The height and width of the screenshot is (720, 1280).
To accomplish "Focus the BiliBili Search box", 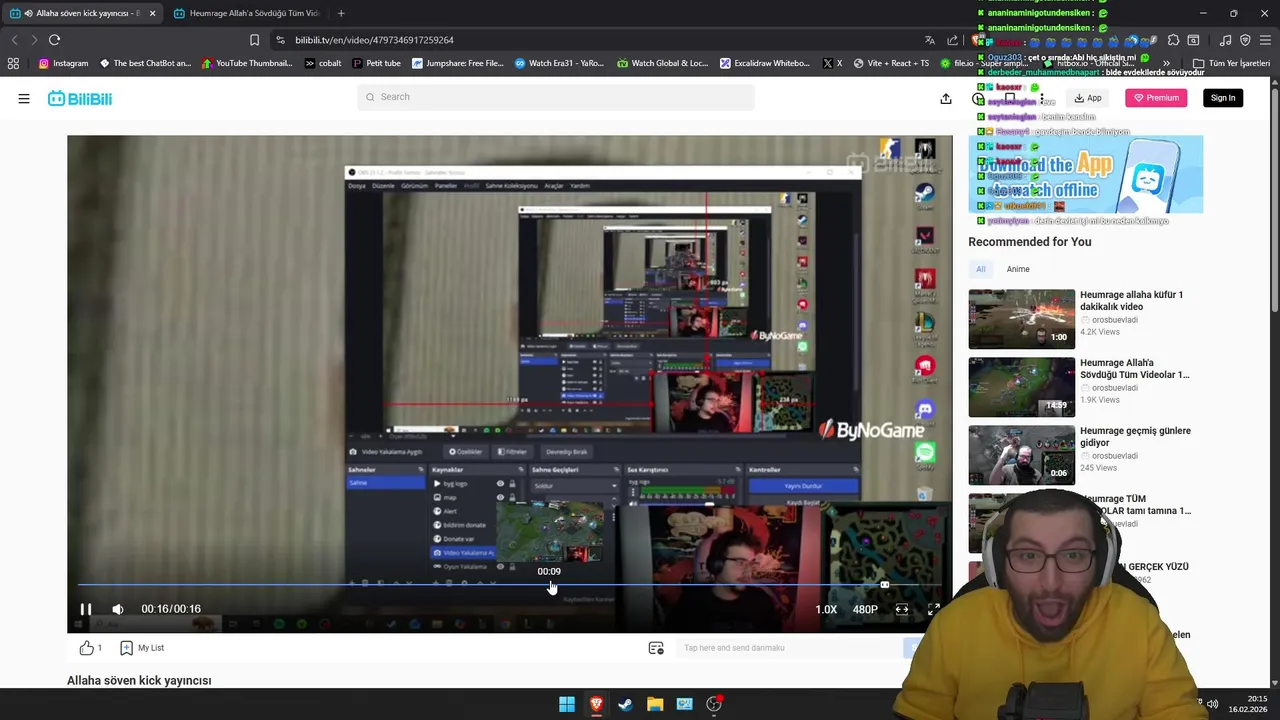I will (x=556, y=97).
